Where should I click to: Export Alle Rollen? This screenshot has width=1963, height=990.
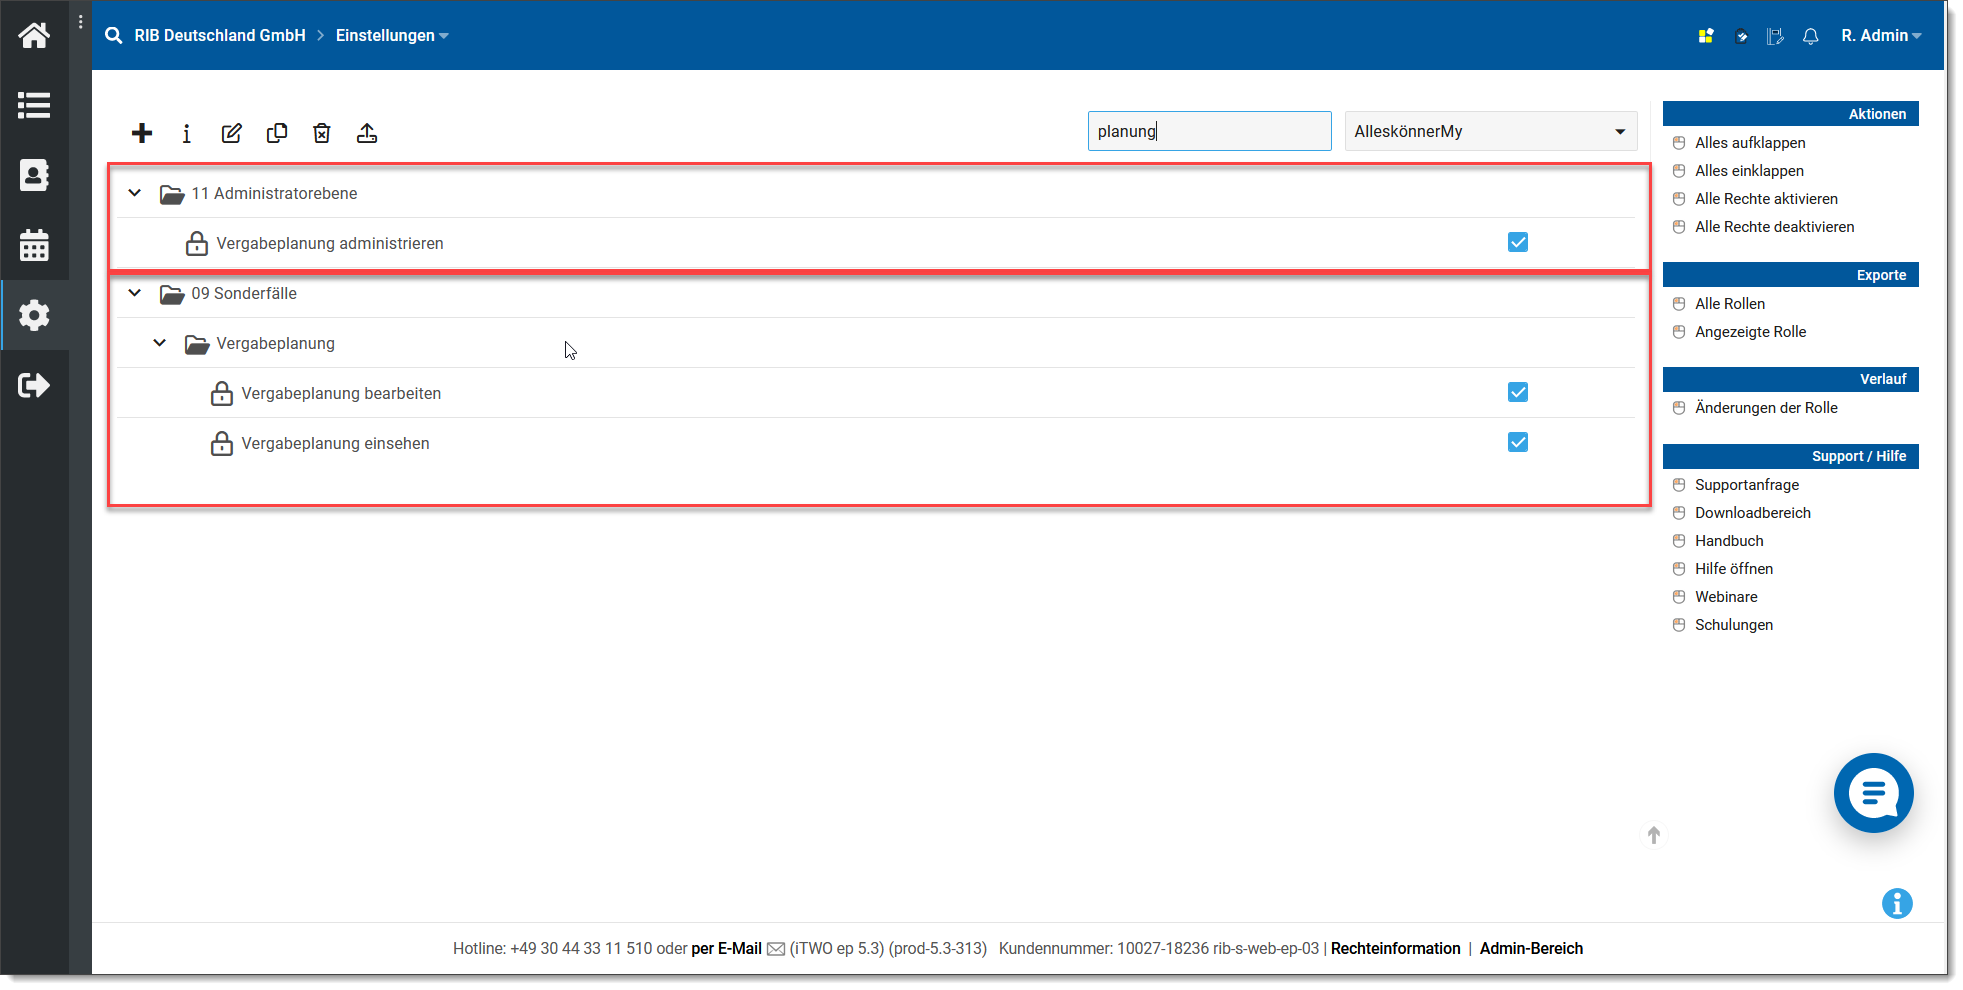[1730, 304]
